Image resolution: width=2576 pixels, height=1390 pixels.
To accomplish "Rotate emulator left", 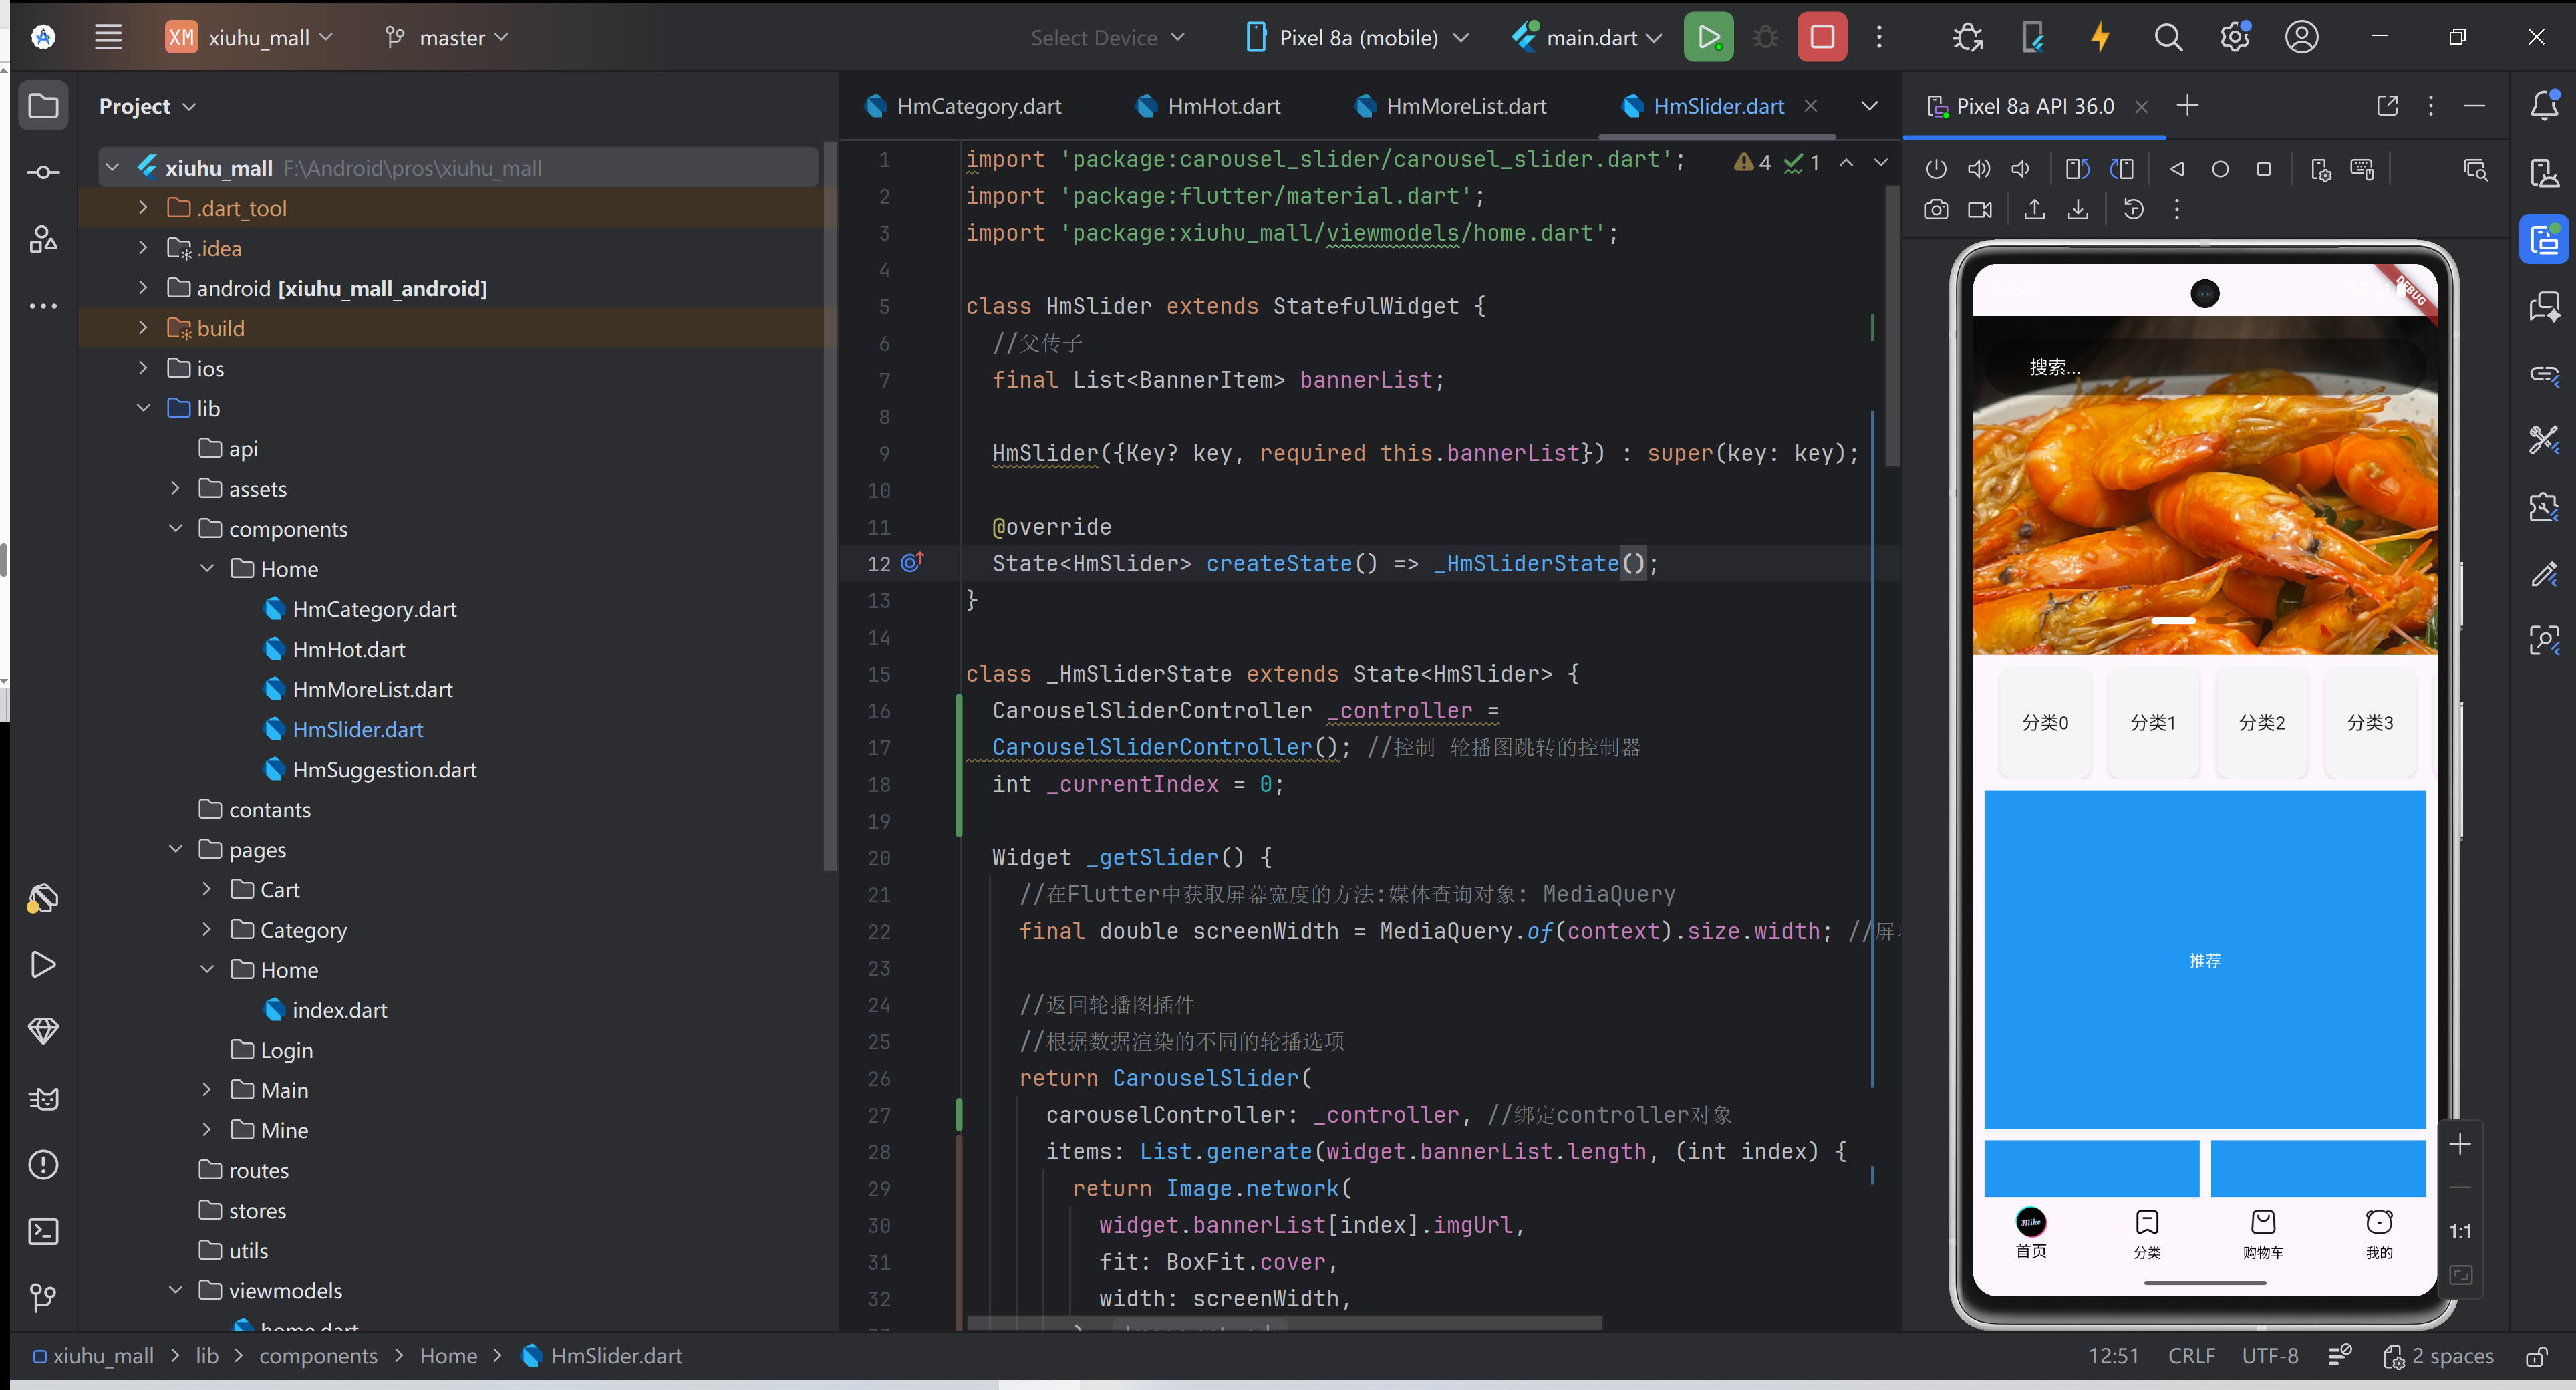I will coord(2077,169).
